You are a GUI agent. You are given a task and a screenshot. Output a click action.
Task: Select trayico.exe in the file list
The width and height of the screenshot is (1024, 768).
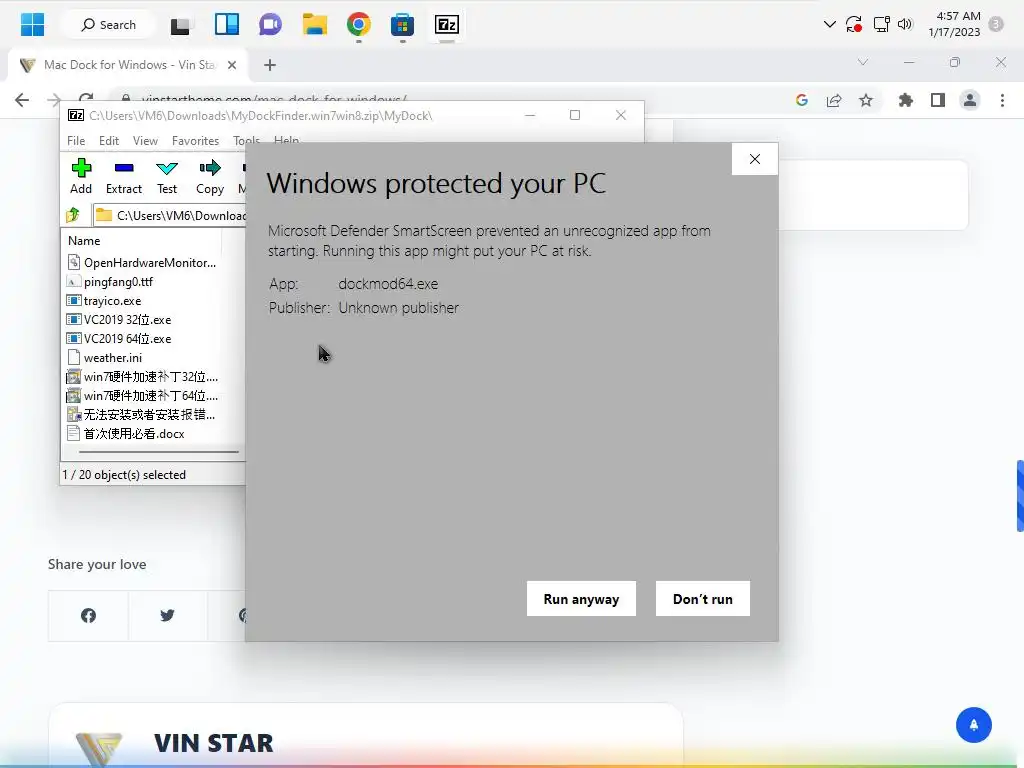click(104, 300)
